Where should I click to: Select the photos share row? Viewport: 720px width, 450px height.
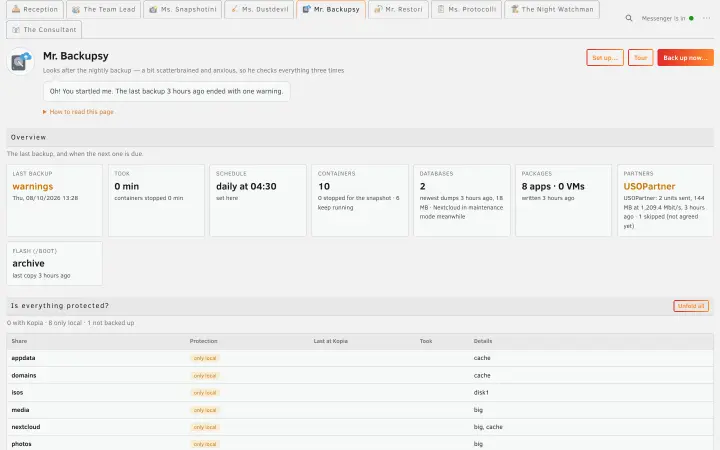pyautogui.click(x=360, y=444)
